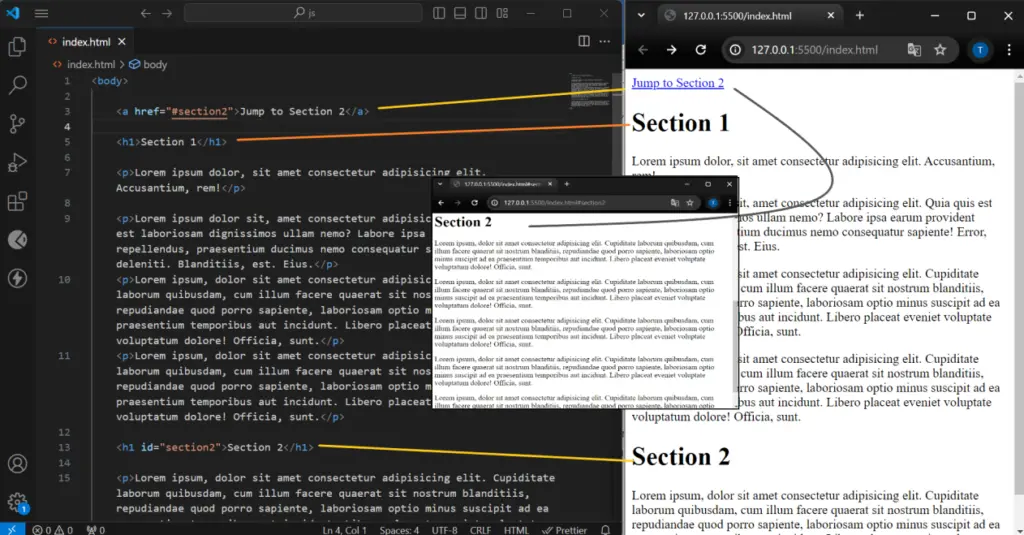Open errors and warnings in status bar
This screenshot has width=1024, height=535.
(53, 530)
